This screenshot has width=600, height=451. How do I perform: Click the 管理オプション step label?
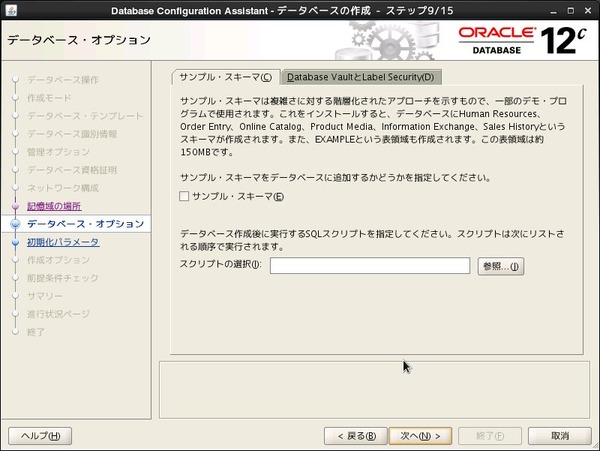pos(58,152)
